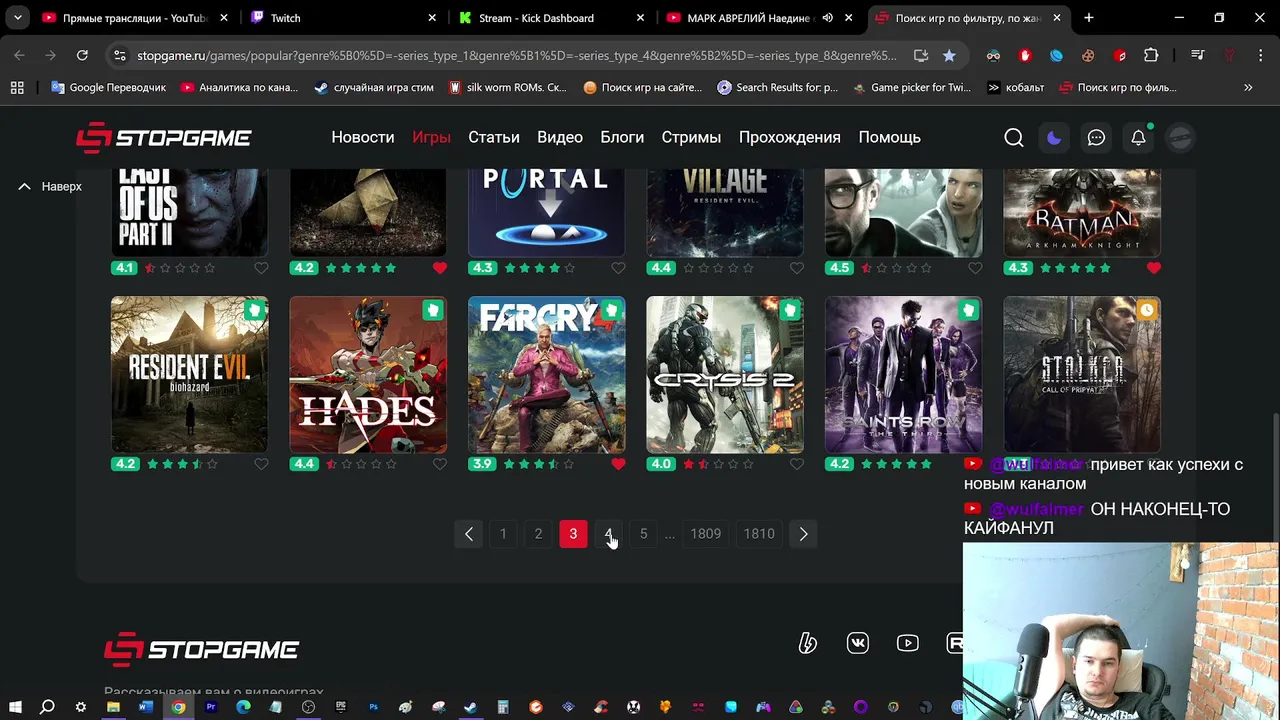Open Chrome tab search dropdown arrow
The image size is (1280, 720).
pos(17,18)
